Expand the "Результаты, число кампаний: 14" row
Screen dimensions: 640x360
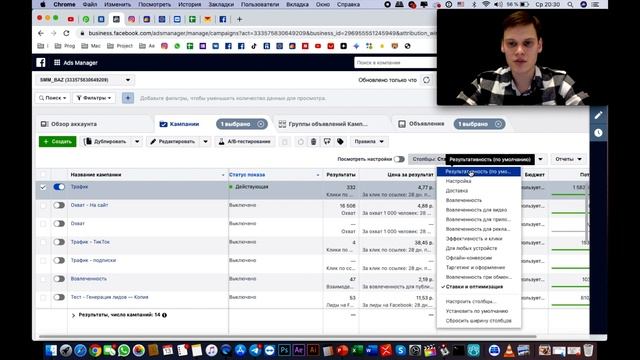(73, 315)
